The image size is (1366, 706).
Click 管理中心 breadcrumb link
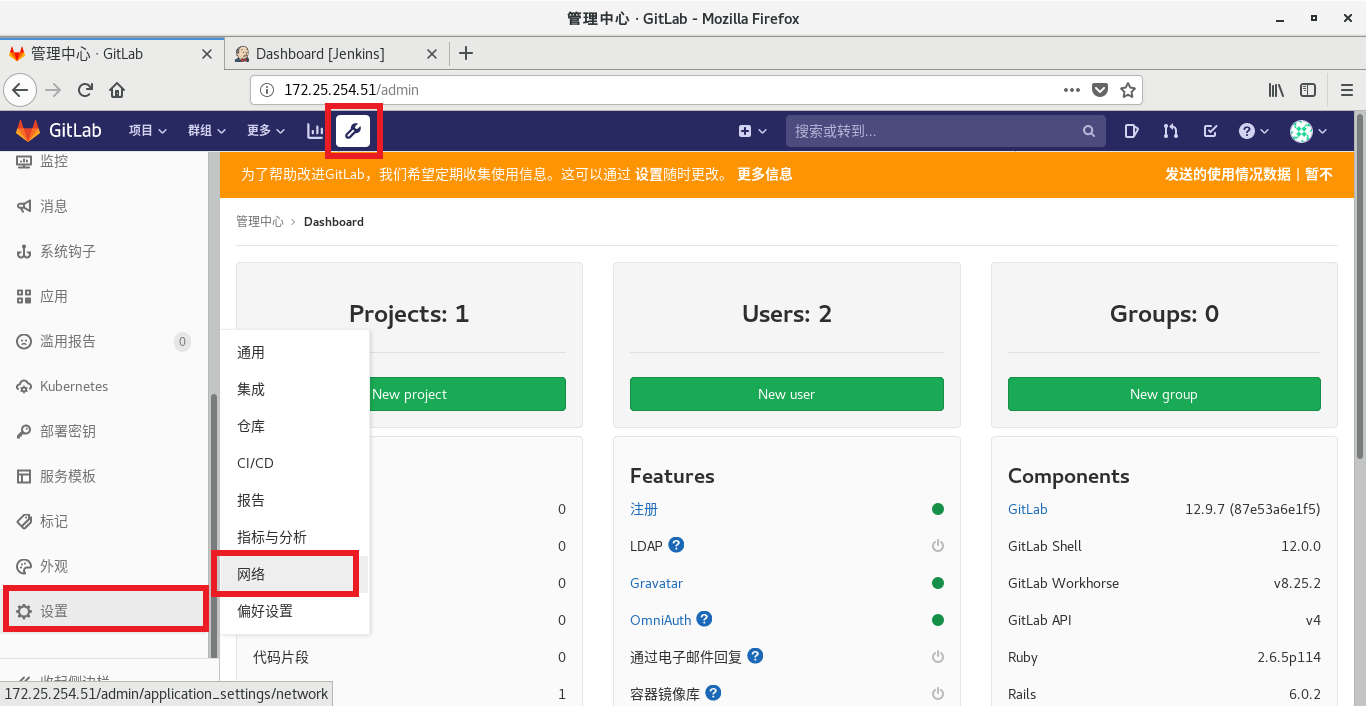pyautogui.click(x=260, y=222)
